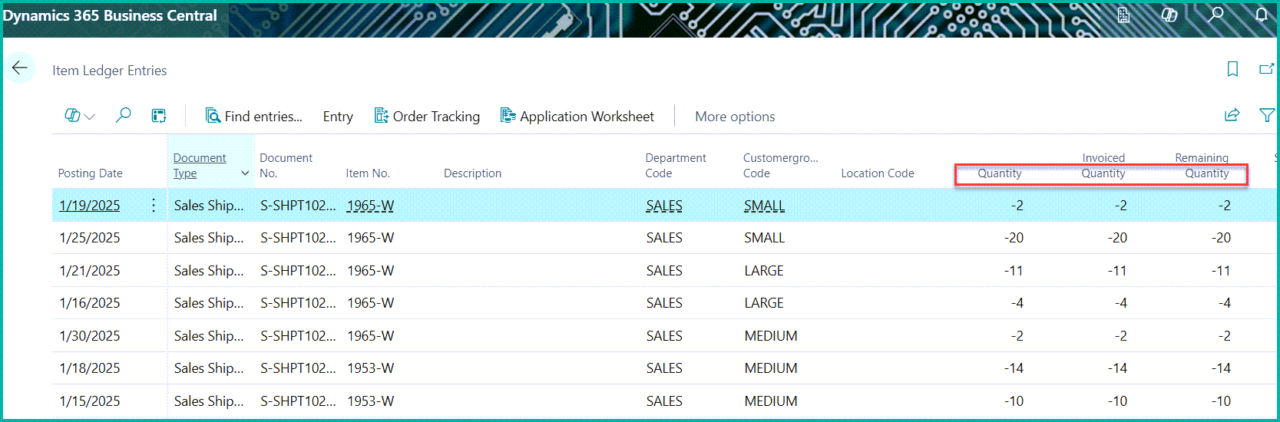Open the Document Type column dropdown arrow
This screenshot has height=422, width=1280.
[x=245, y=174]
